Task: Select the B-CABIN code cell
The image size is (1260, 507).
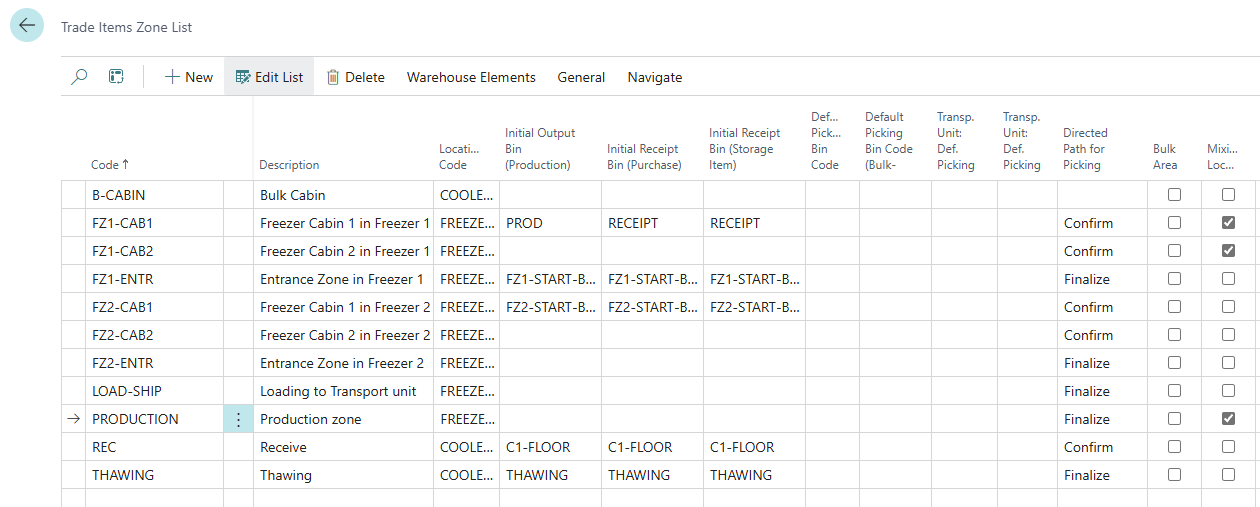Action: (155, 195)
